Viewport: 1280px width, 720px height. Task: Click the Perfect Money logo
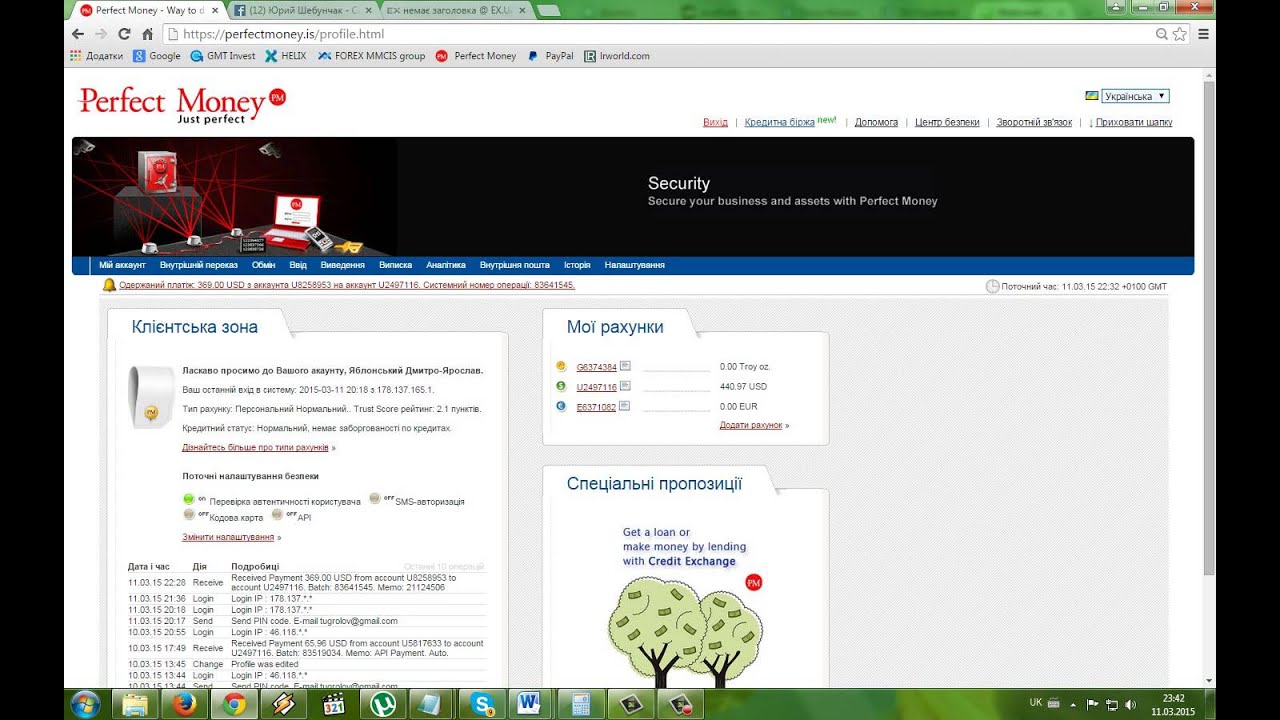tap(182, 104)
